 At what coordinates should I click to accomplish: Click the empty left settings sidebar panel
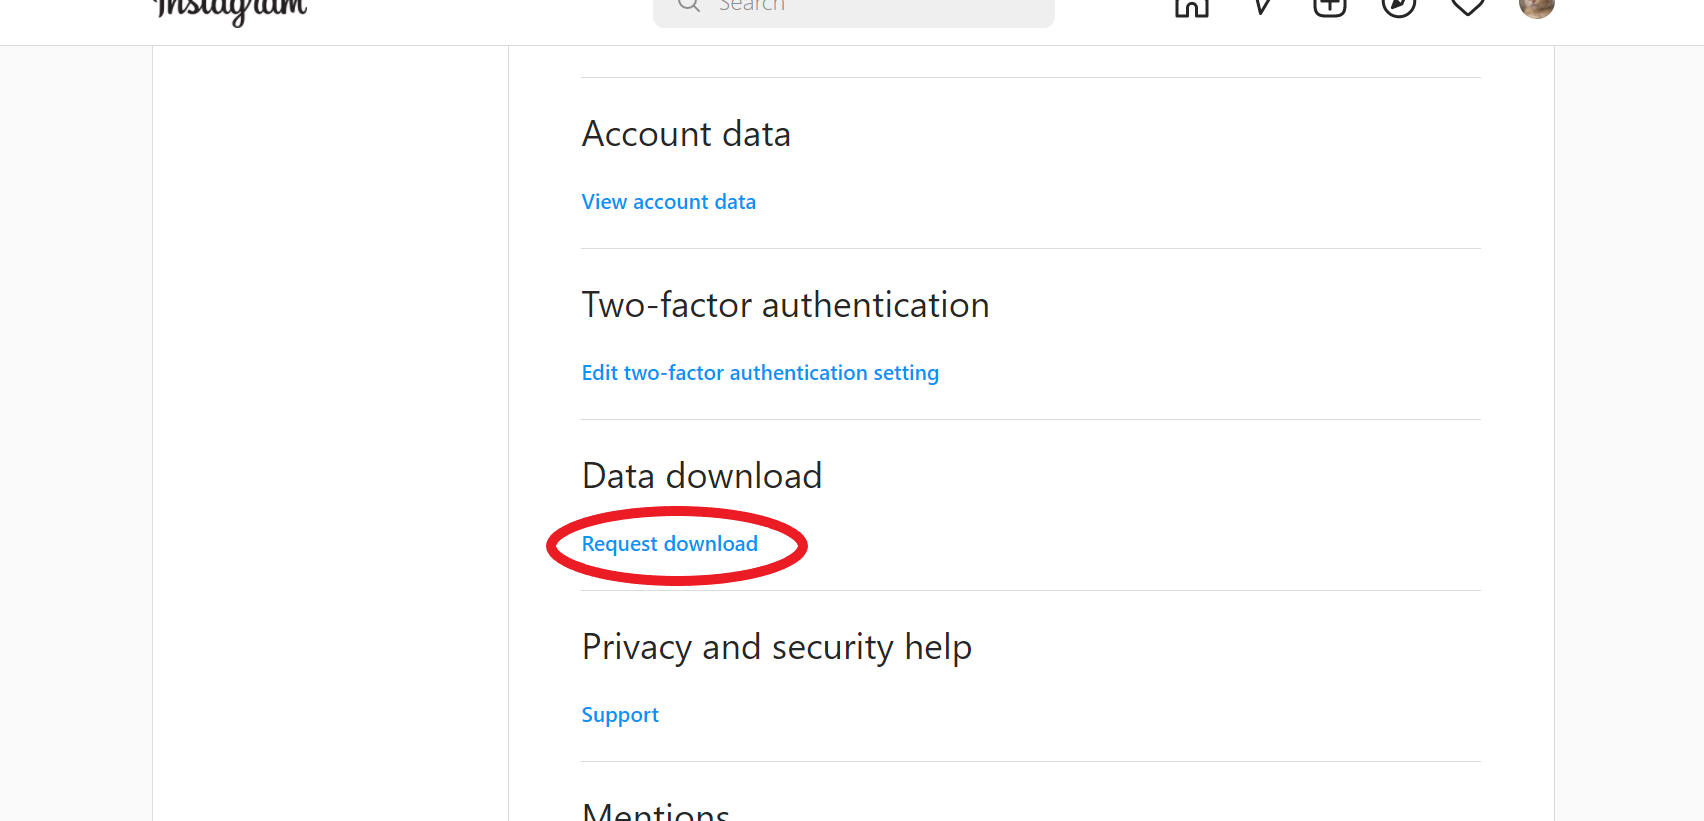(330, 433)
